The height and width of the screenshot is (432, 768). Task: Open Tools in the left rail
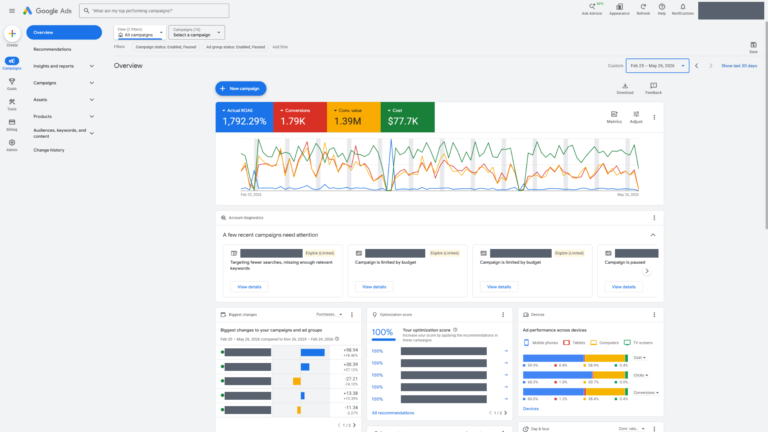[12, 104]
